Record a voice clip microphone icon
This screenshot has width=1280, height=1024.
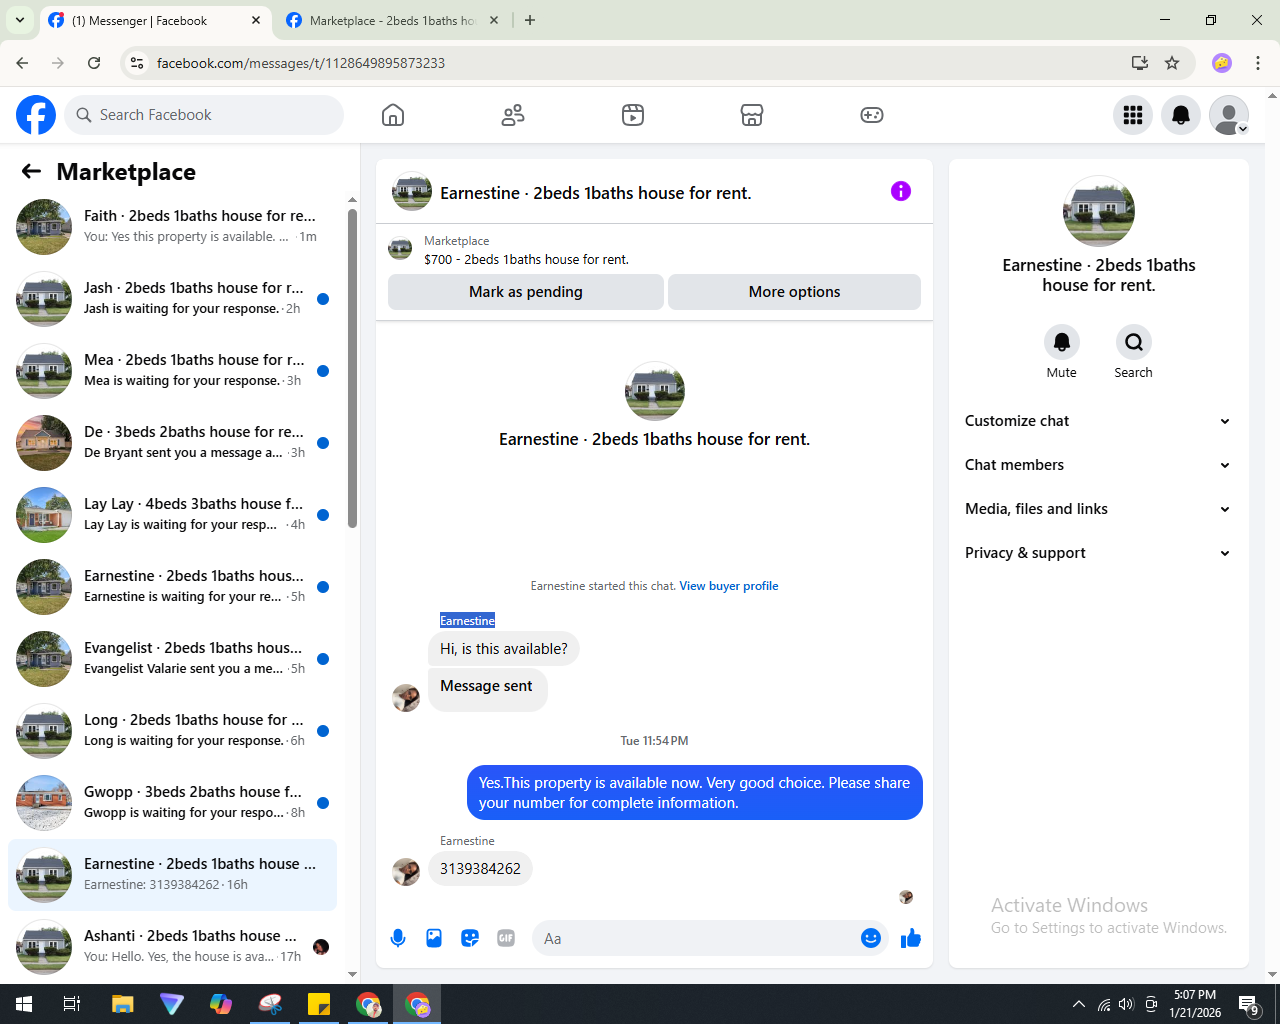click(x=398, y=938)
